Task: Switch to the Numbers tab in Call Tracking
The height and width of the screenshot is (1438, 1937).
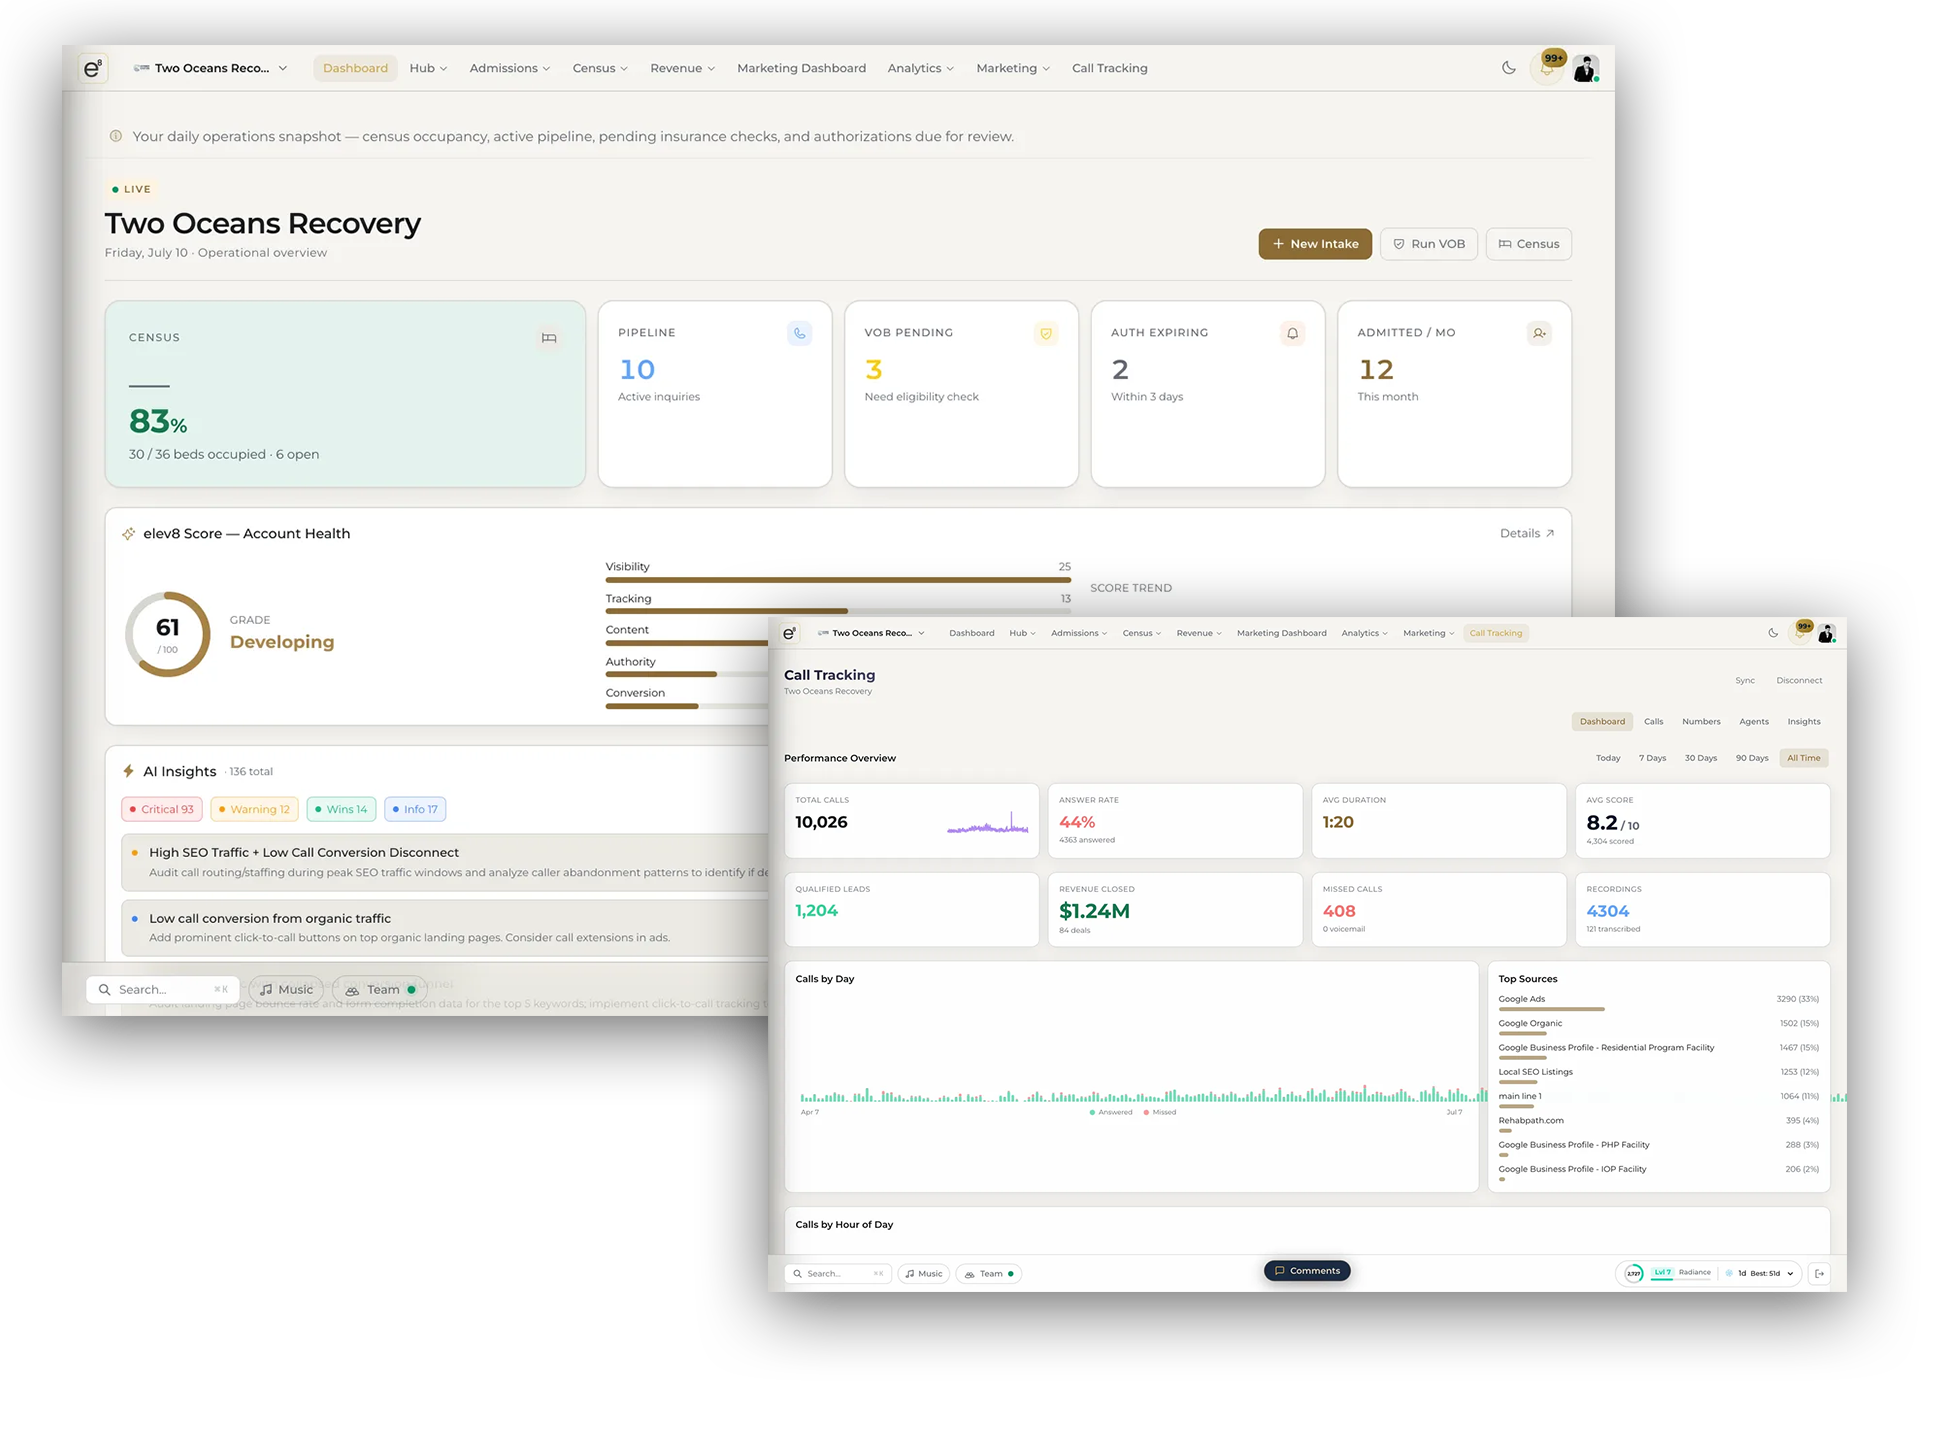Action: [1701, 721]
